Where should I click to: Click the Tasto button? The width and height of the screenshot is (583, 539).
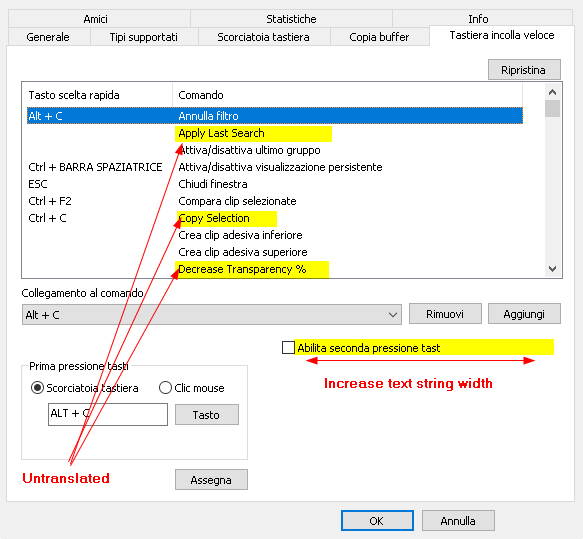coord(206,414)
